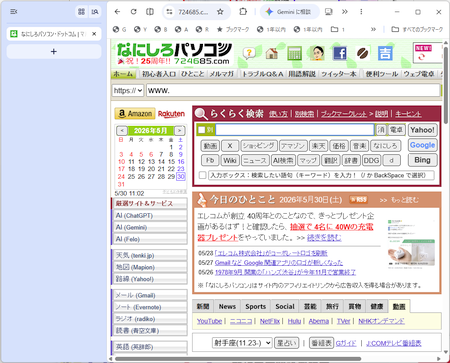Click the らくらく検索 text input field
Viewport: 450px width, 363px height.
(295, 130)
